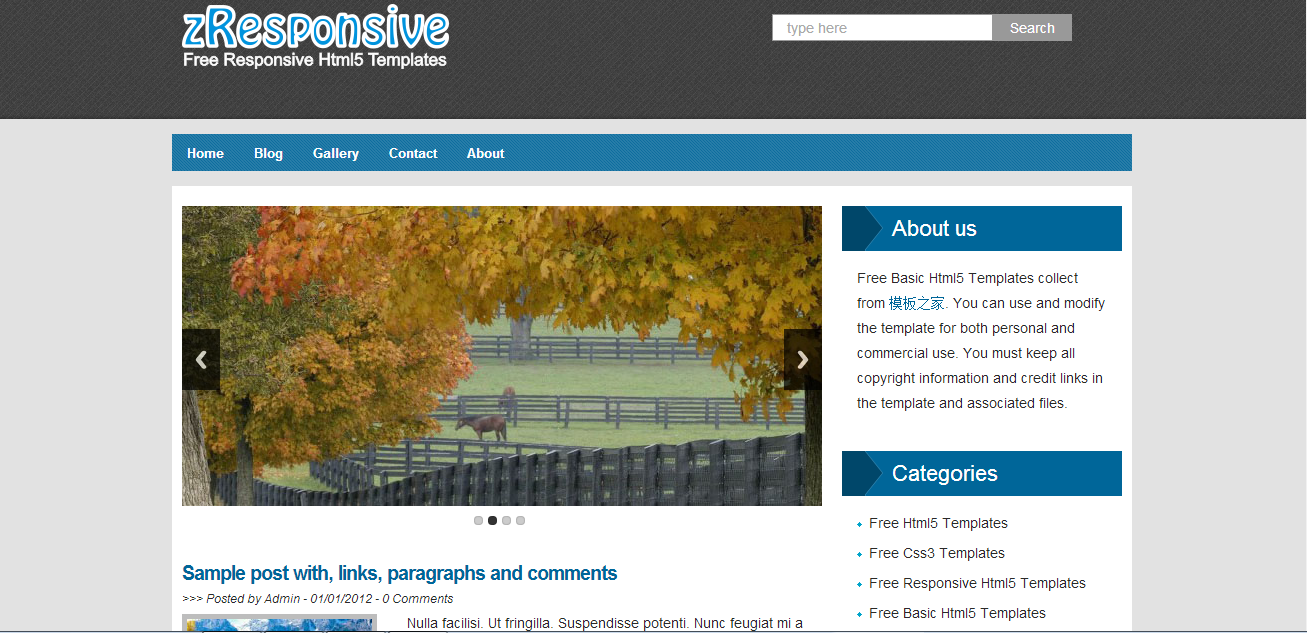Click the Search button
Screen dimensions: 1307x633
(x=1032, y=28)
